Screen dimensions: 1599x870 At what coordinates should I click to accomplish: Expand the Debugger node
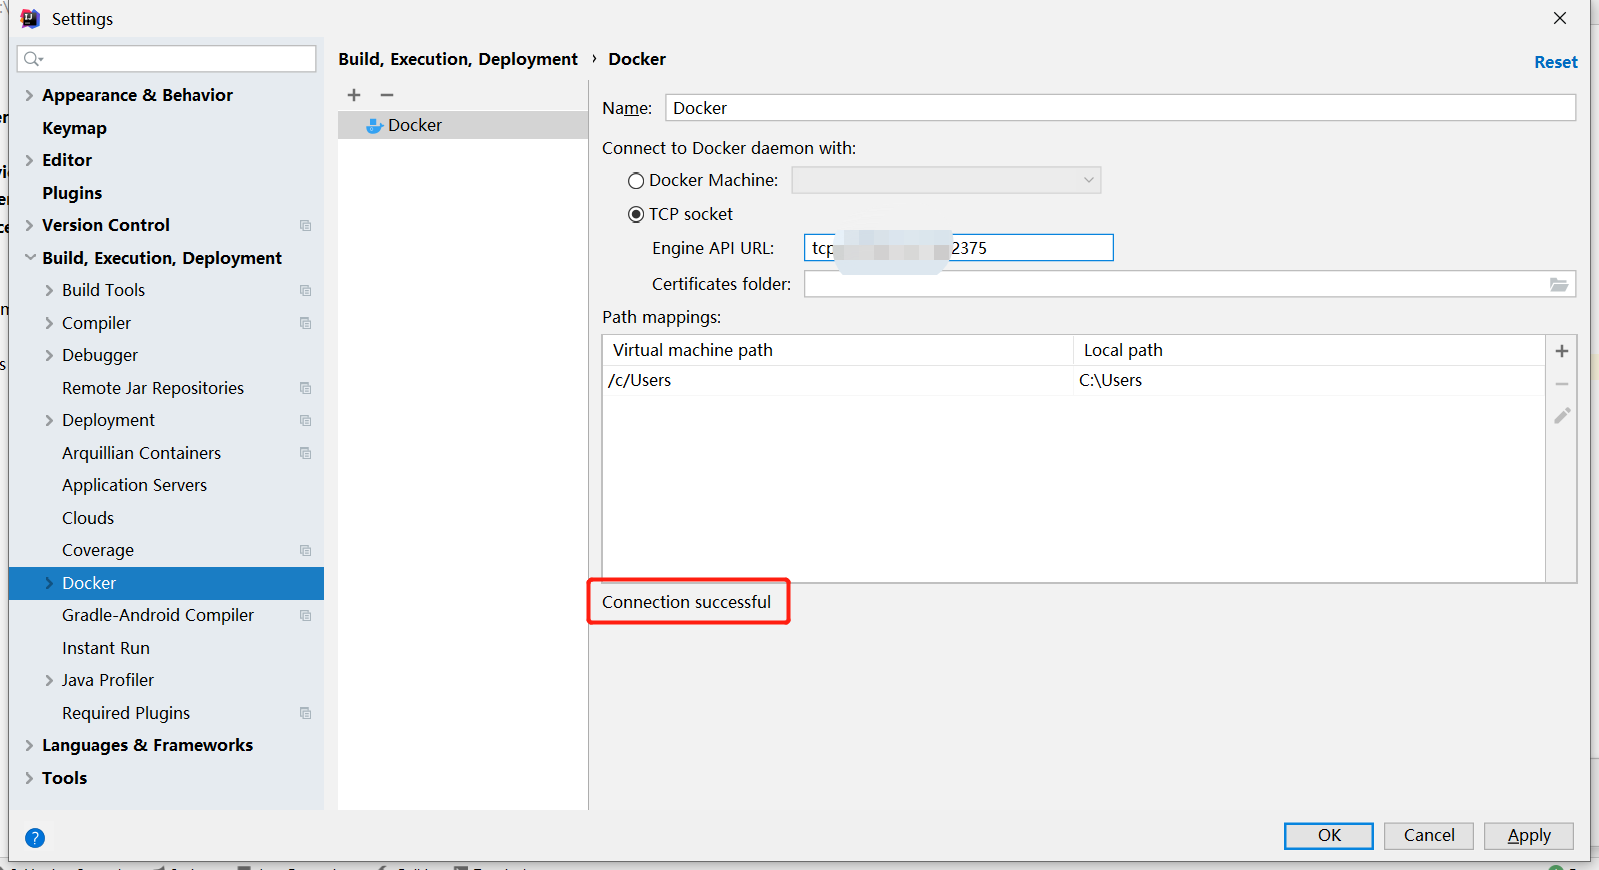(49, 356)
